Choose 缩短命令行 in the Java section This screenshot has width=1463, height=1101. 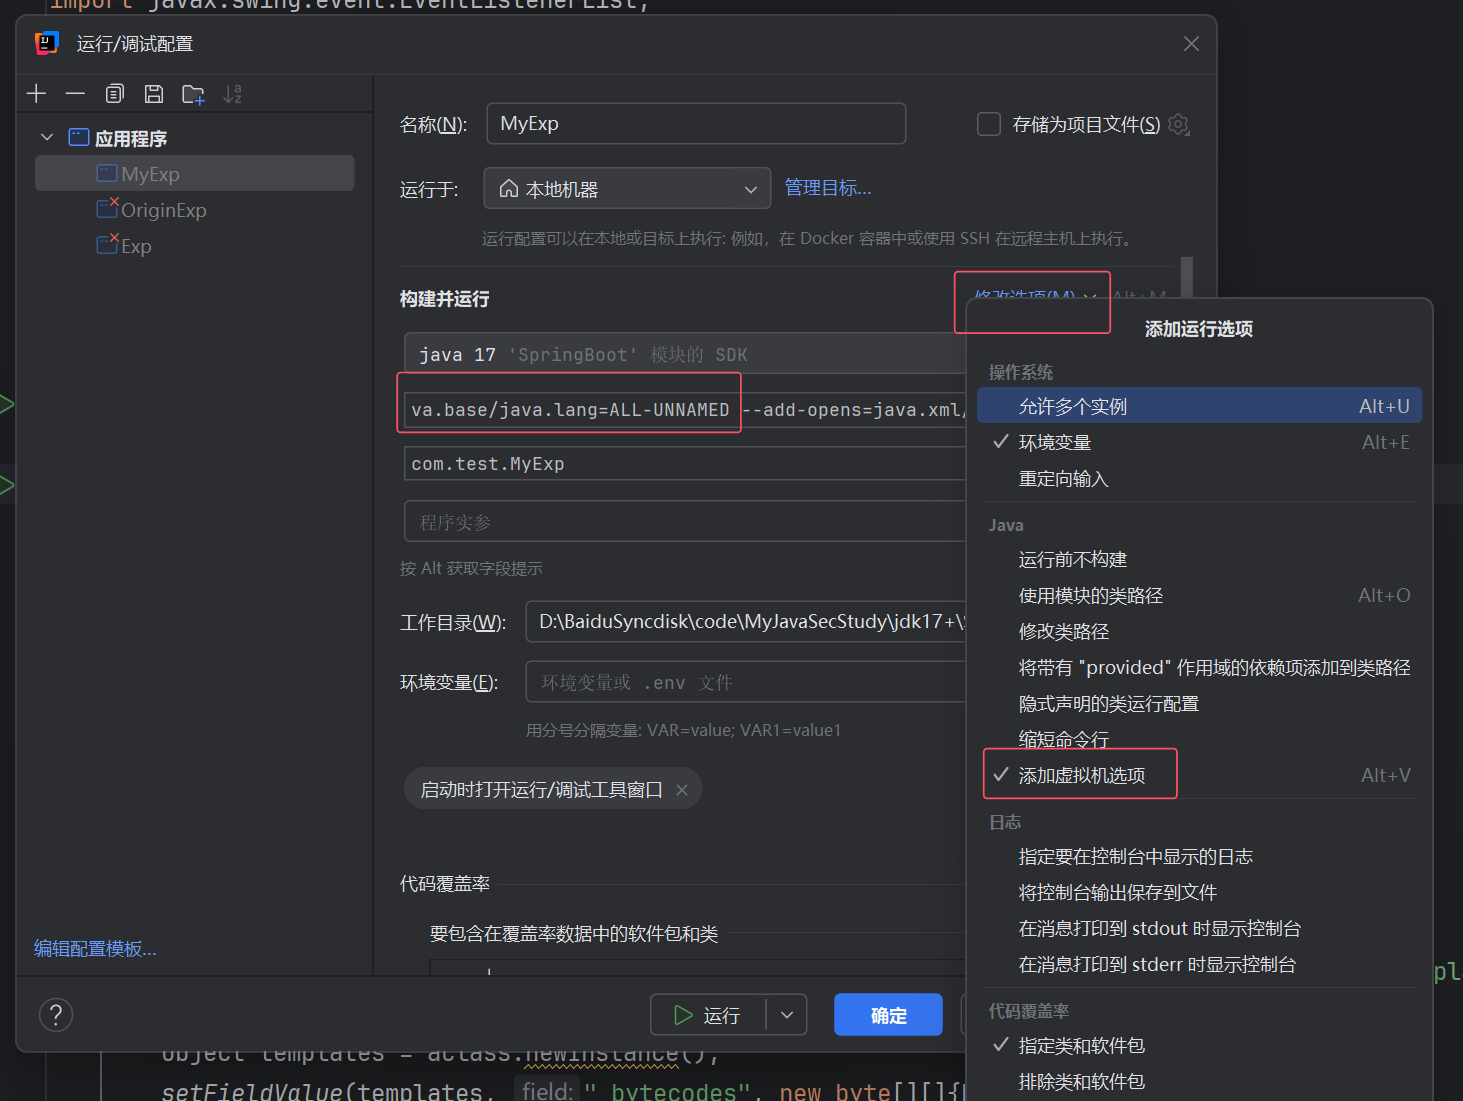click(1063, 739)
